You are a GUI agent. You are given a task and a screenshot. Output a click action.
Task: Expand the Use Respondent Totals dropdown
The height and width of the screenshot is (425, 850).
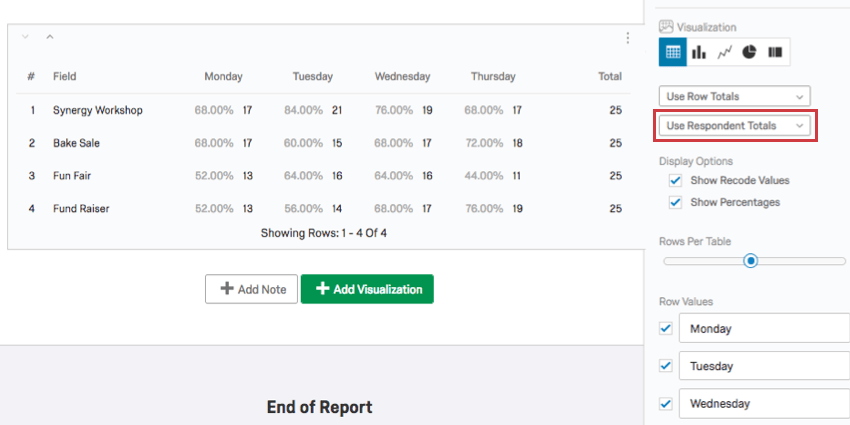click(735, 125)
